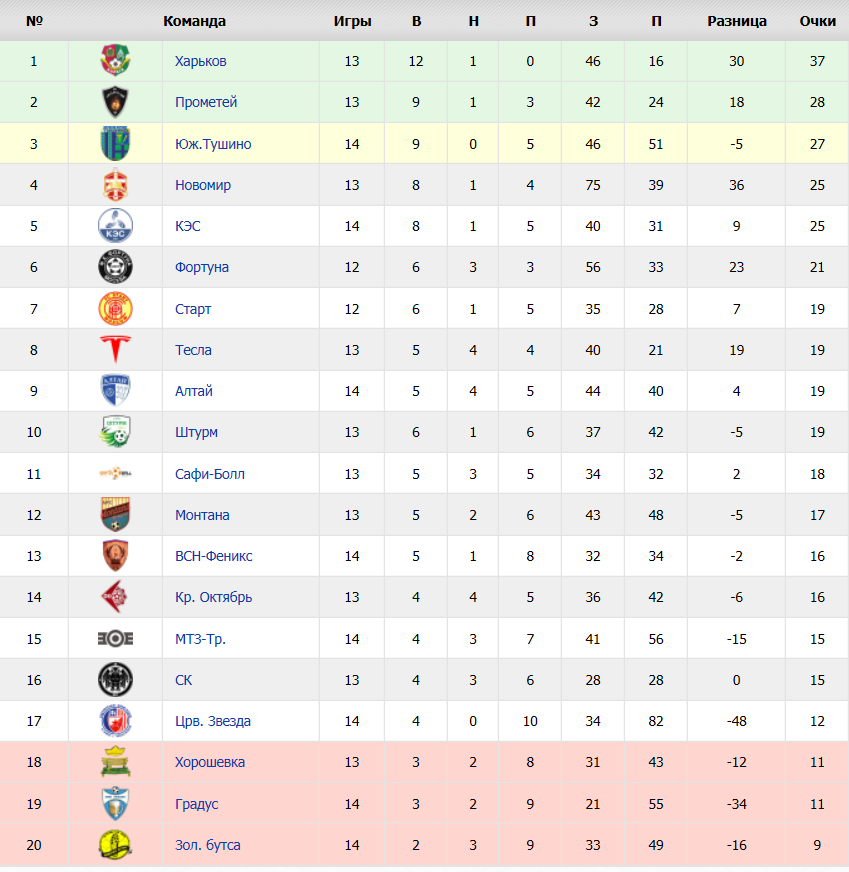Image resolution: width=849 pixels, height=872 pixels.
Task: Open the Новомир team link
Action: click(203, 185)
